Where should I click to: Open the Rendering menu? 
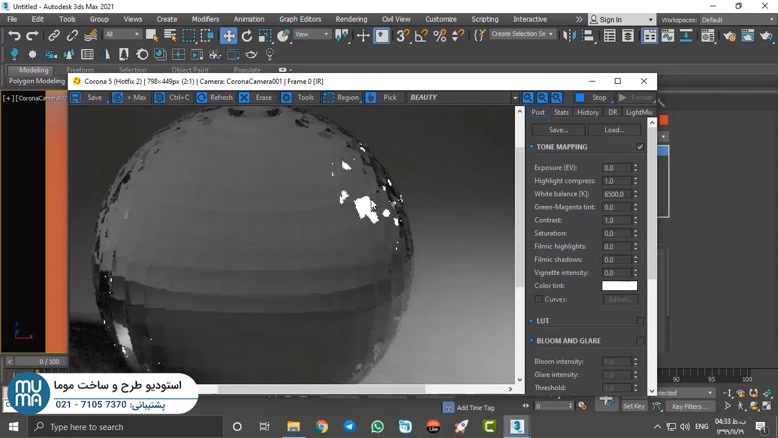coord(351,19)
